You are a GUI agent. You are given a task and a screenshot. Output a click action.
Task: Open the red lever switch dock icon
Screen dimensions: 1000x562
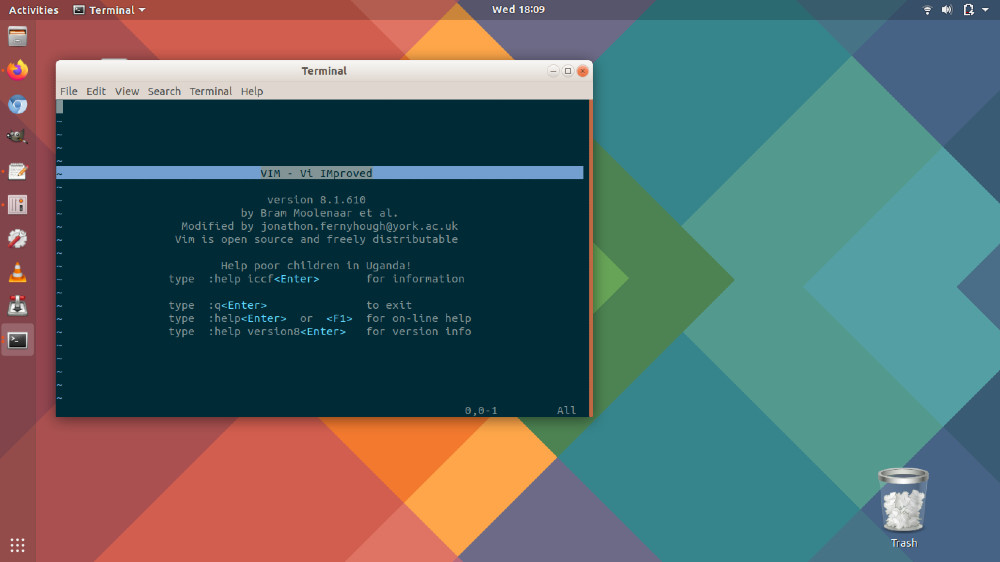pyautogui.click(x=17, y=306)
